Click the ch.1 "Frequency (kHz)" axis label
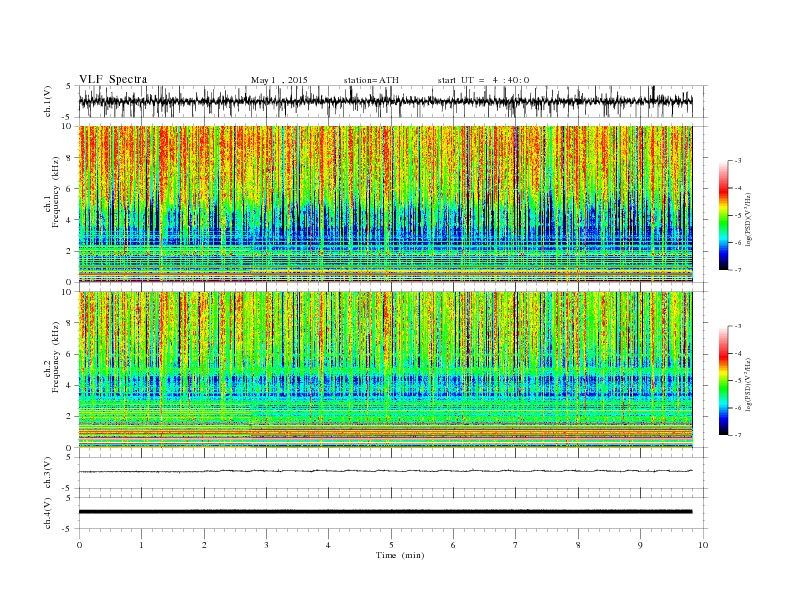792x612 pixels. coord(56,193)
